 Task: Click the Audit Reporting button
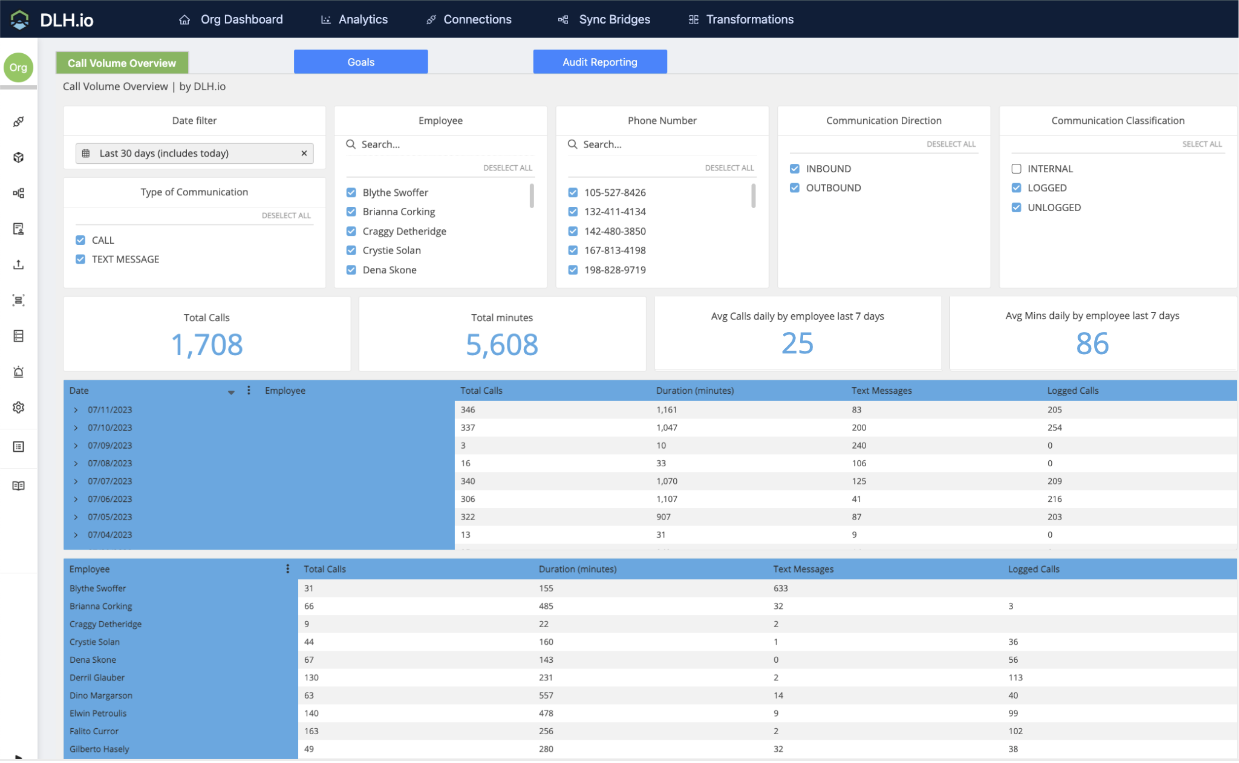[599, 61]
